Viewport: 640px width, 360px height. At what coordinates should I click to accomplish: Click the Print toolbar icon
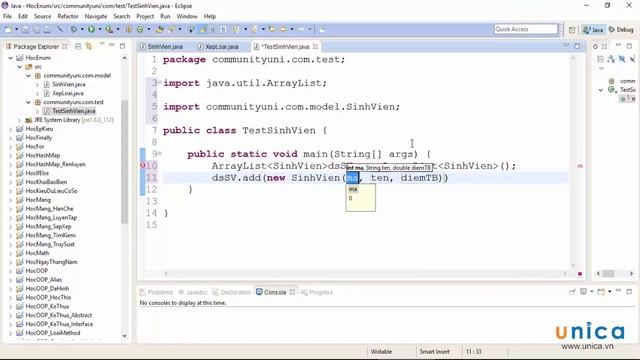click(x=47, y=29)
